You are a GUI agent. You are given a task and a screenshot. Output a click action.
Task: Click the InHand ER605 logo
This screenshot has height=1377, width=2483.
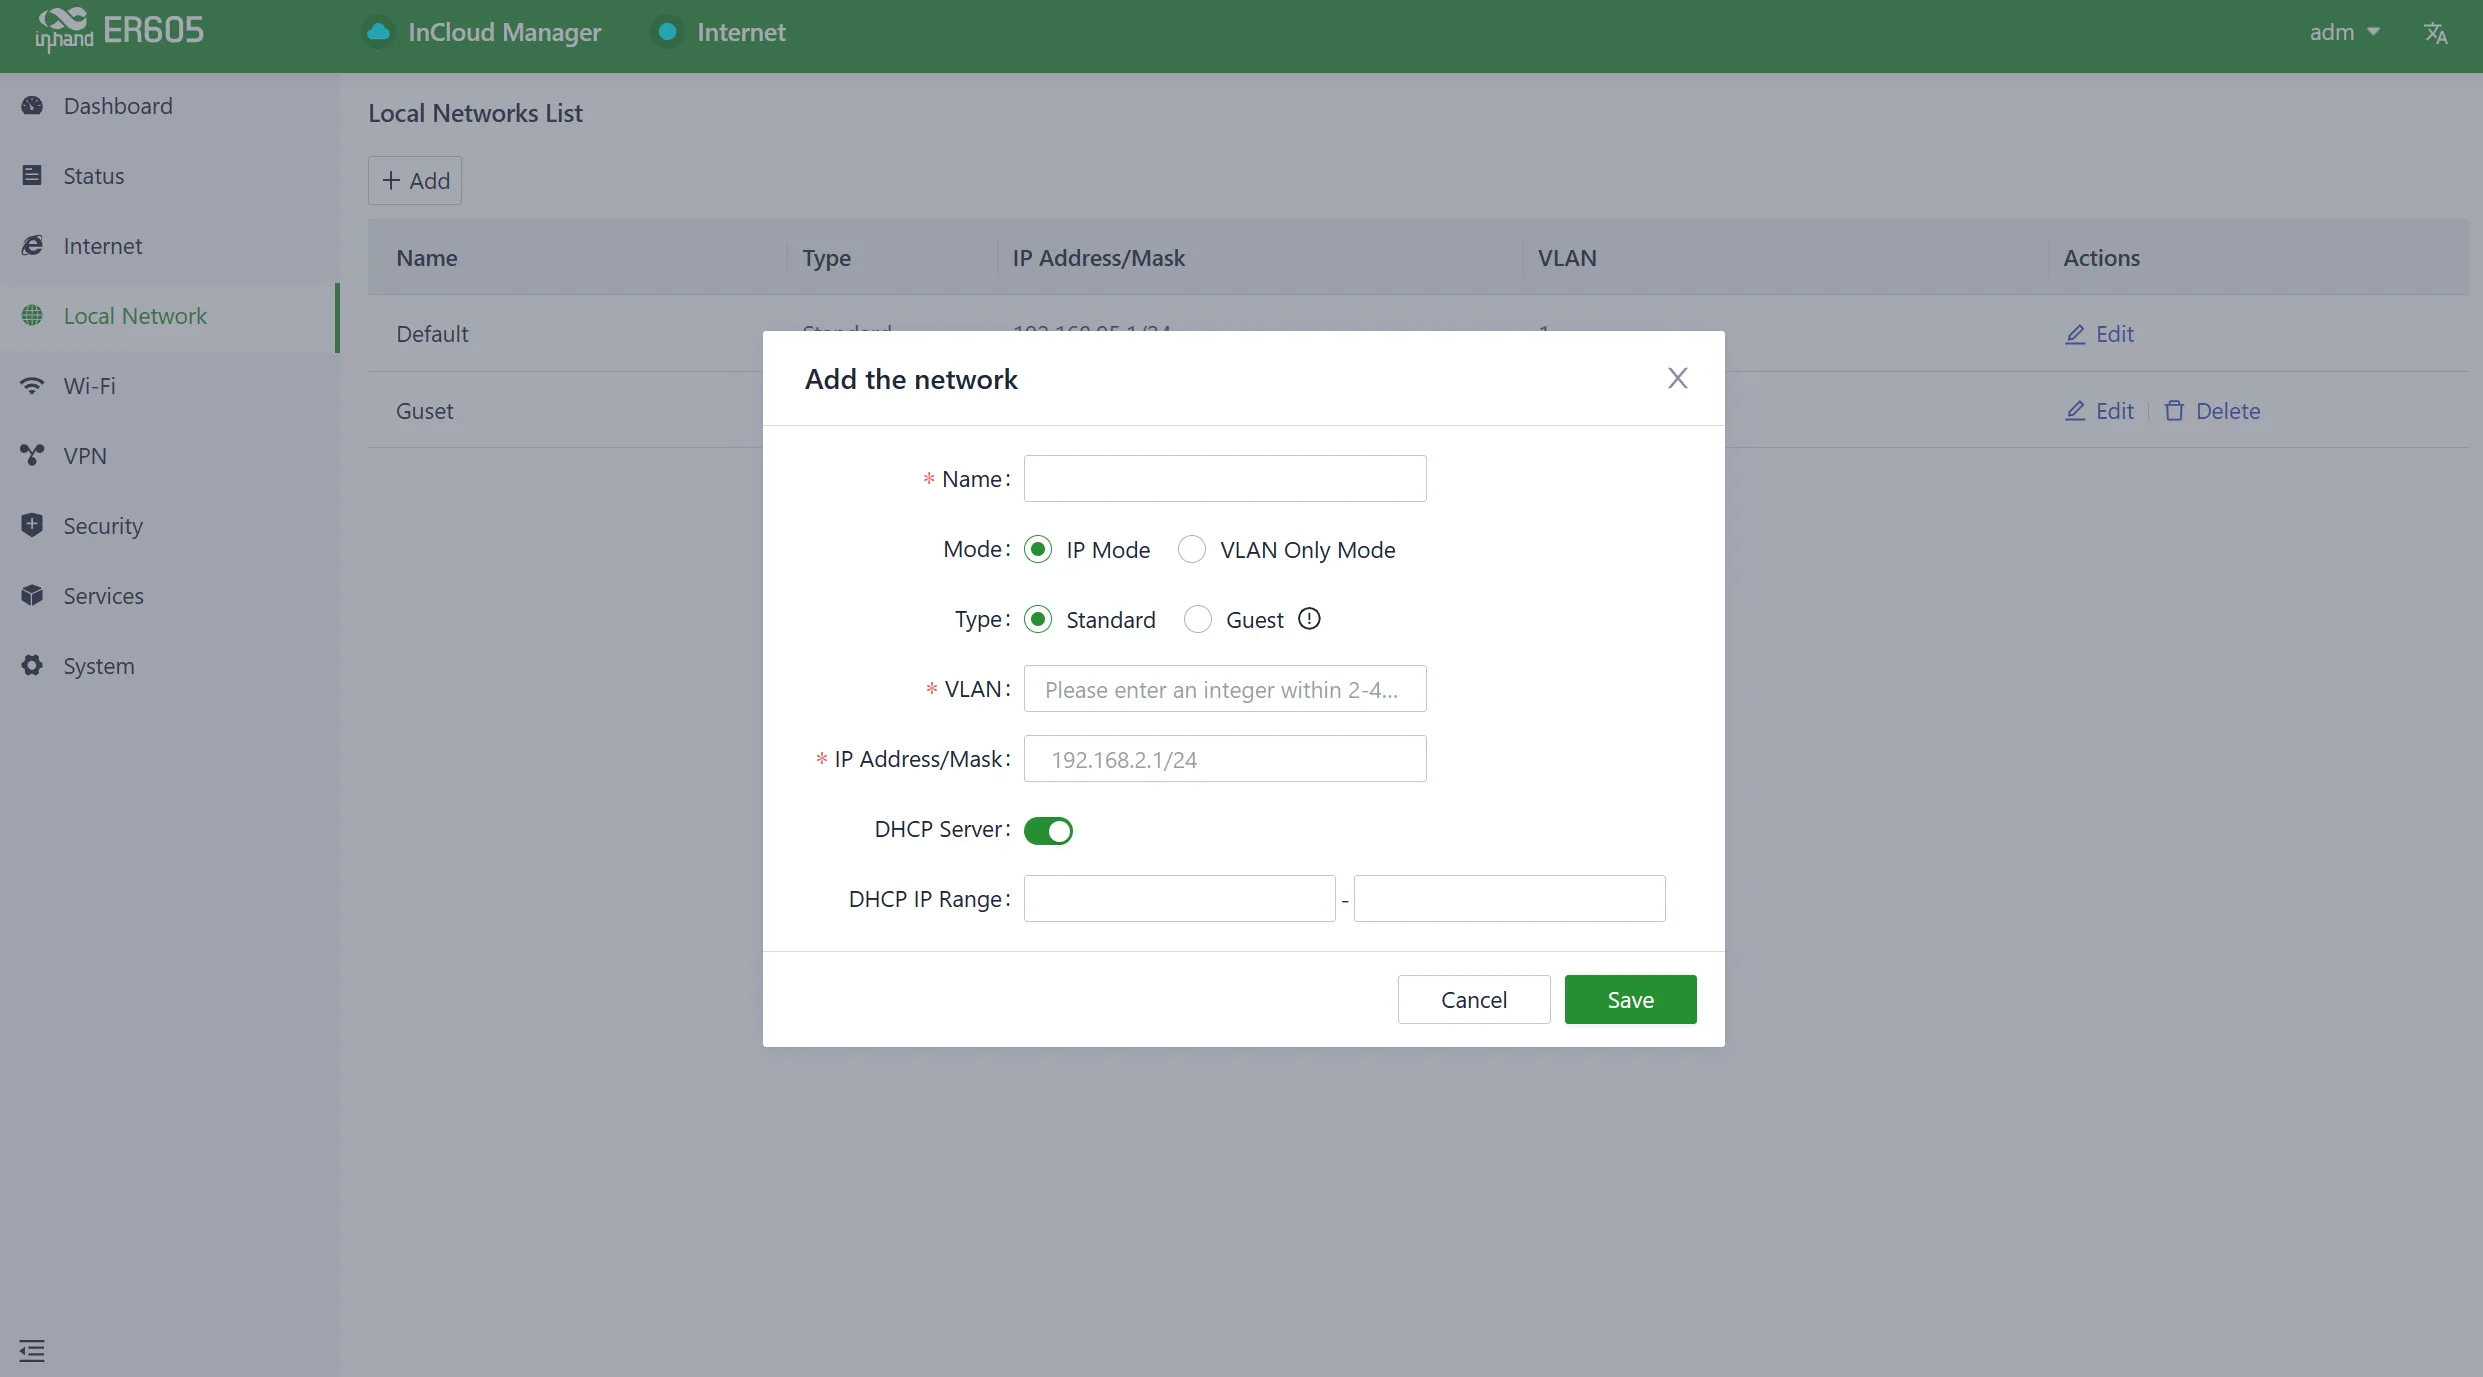(x=119, y=30)
